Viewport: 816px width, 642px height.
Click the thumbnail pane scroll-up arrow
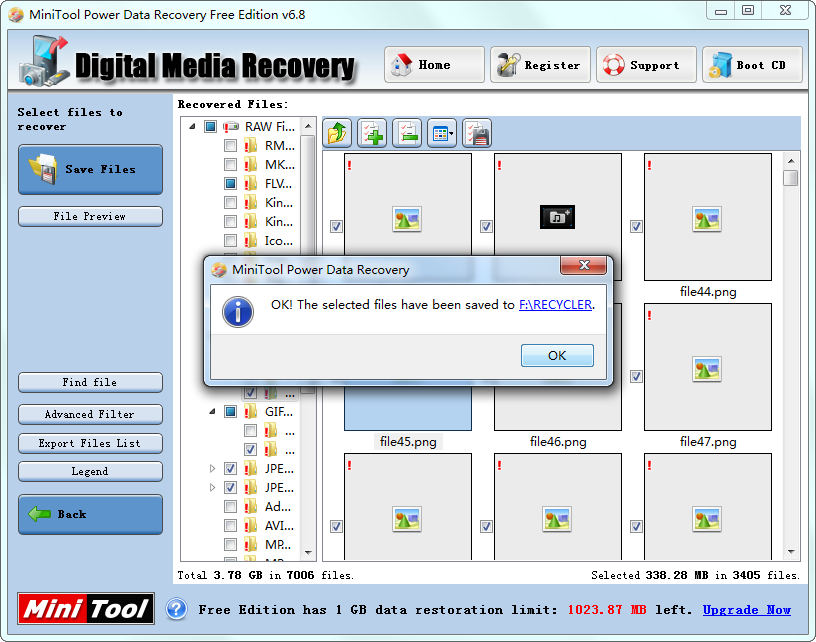tap(791, 161)
